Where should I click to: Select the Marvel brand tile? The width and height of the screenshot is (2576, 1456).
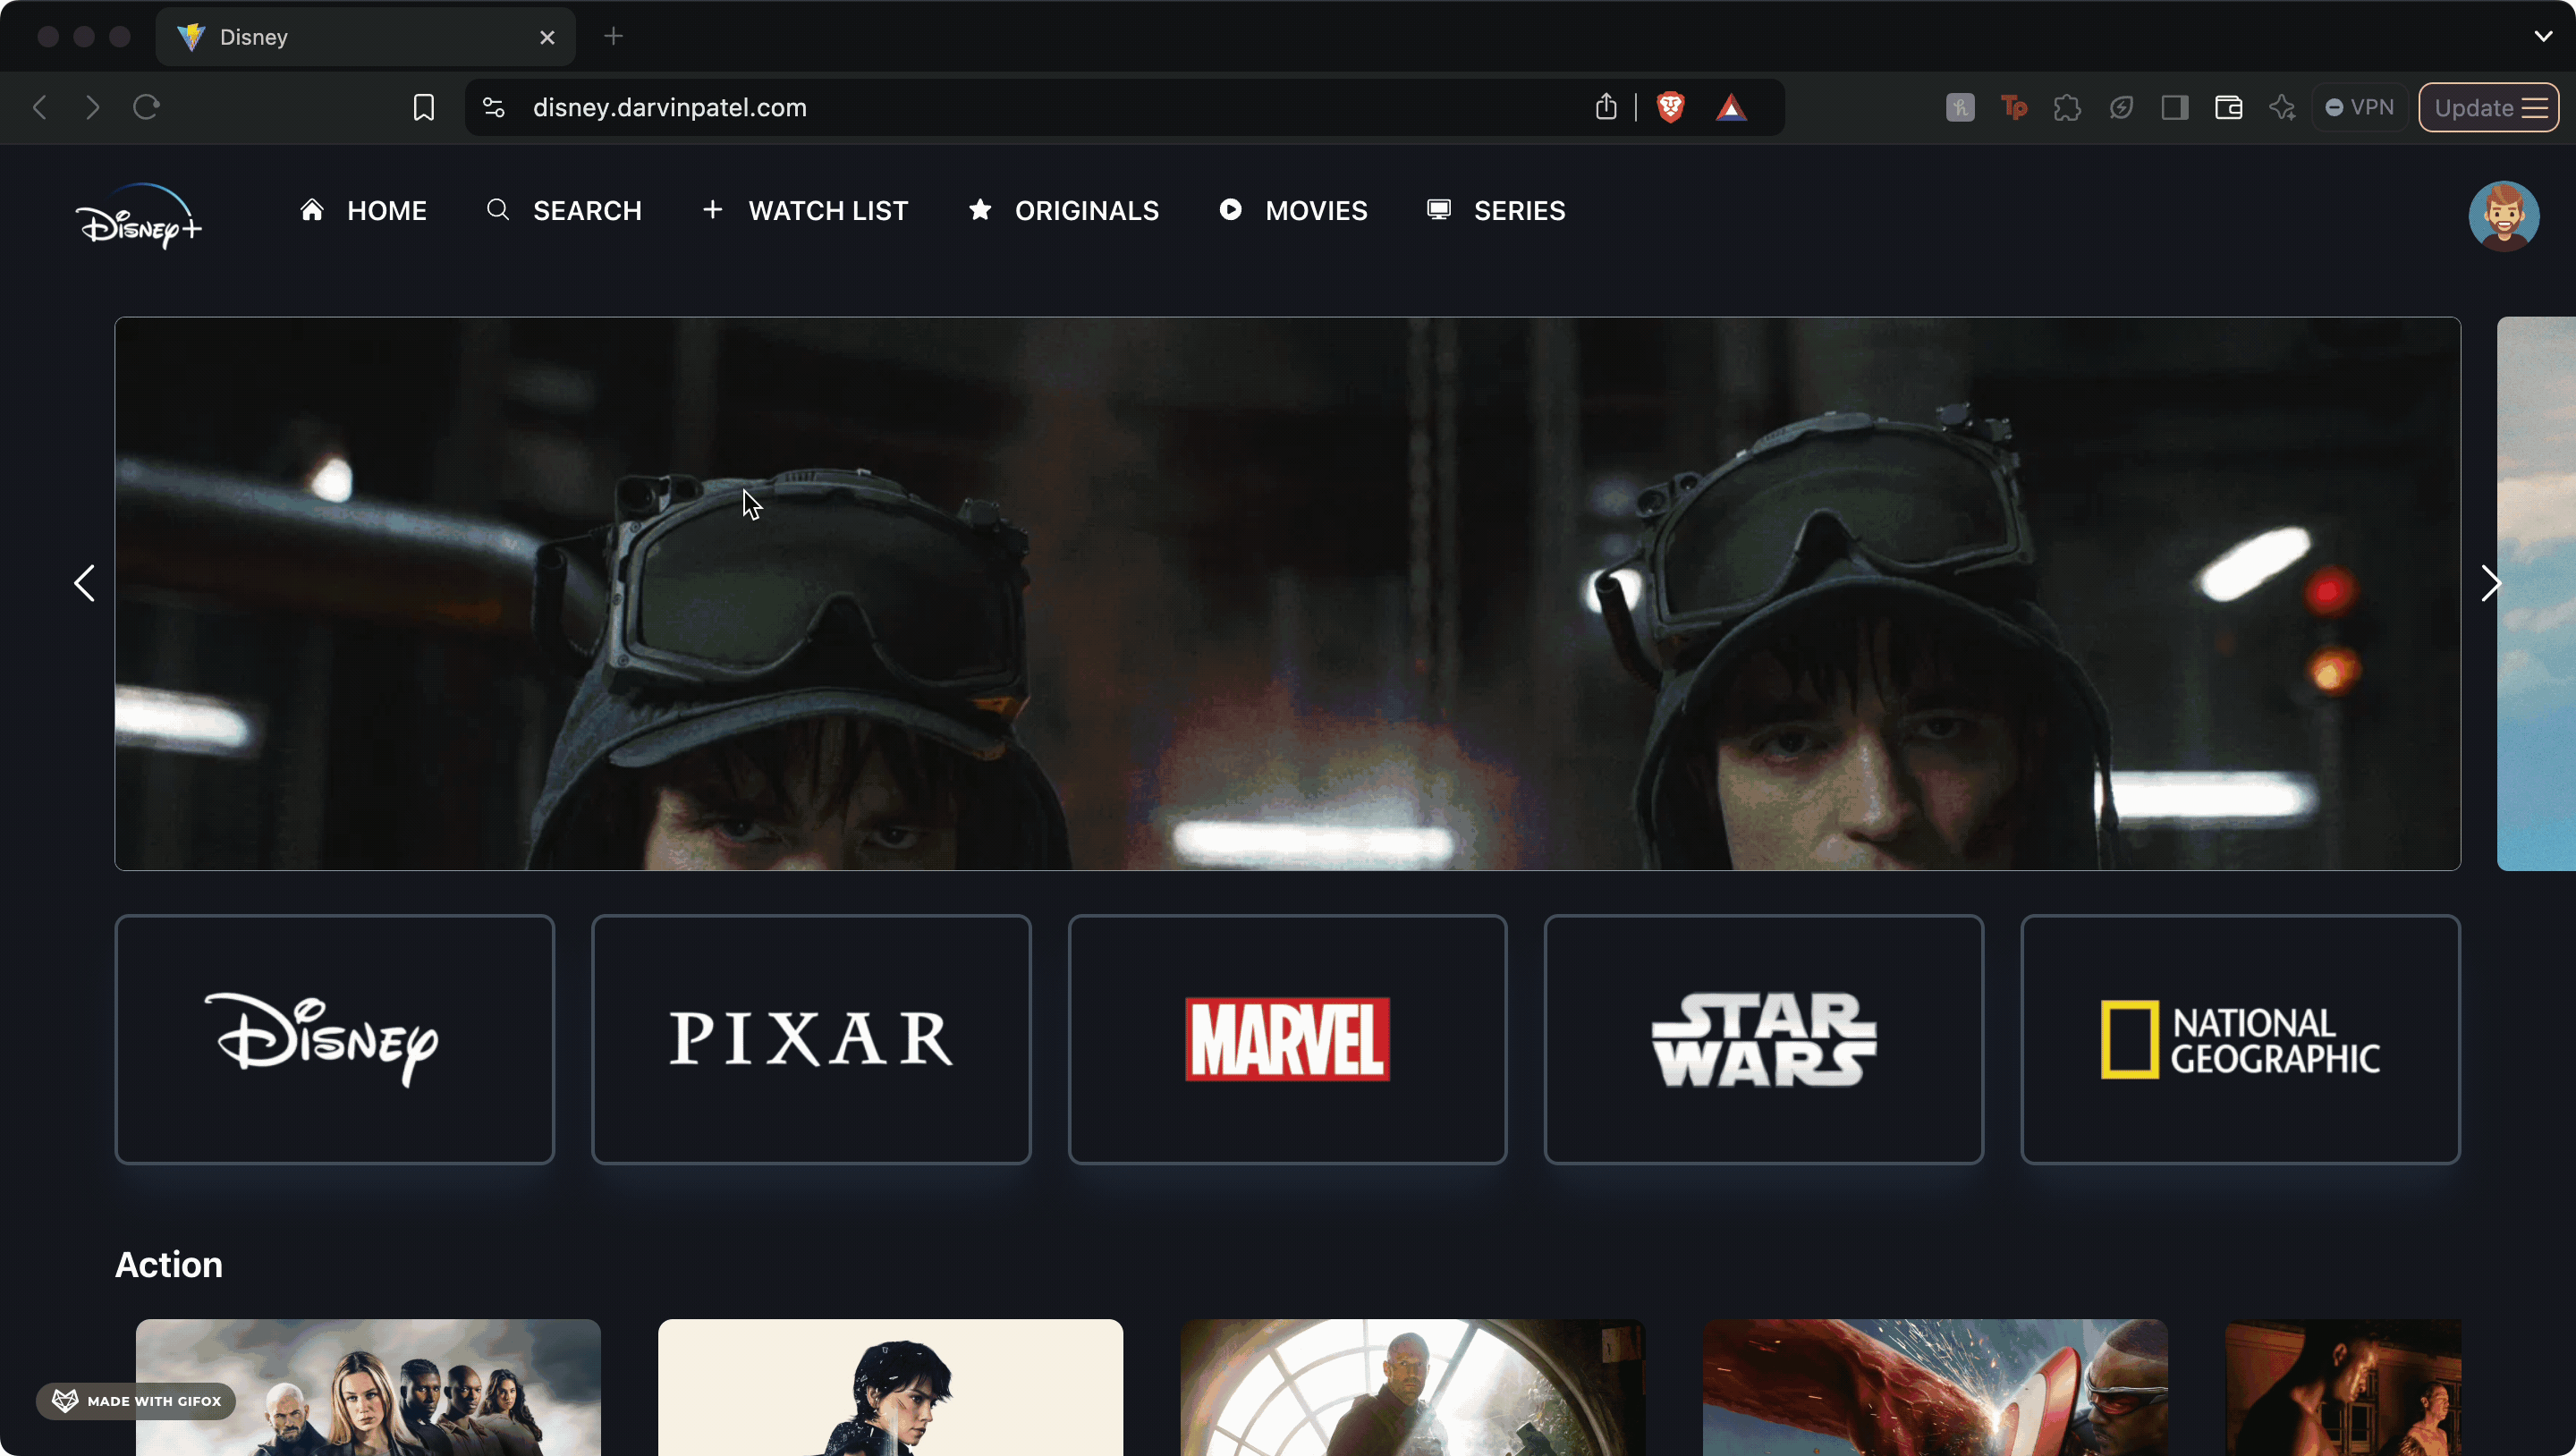(x=1287, y=1039)
